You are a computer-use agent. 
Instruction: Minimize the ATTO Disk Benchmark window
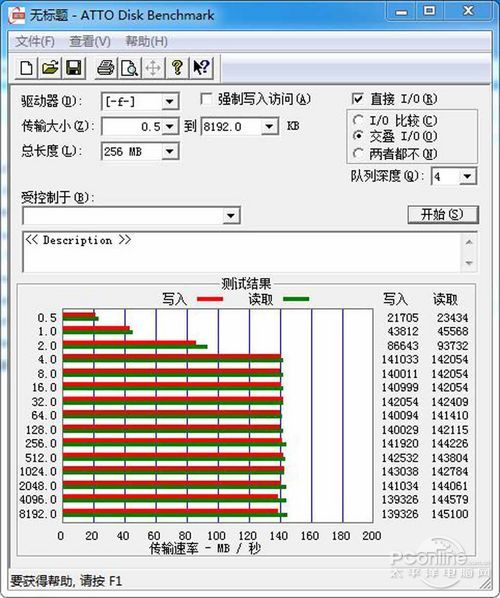coord(401,12)
